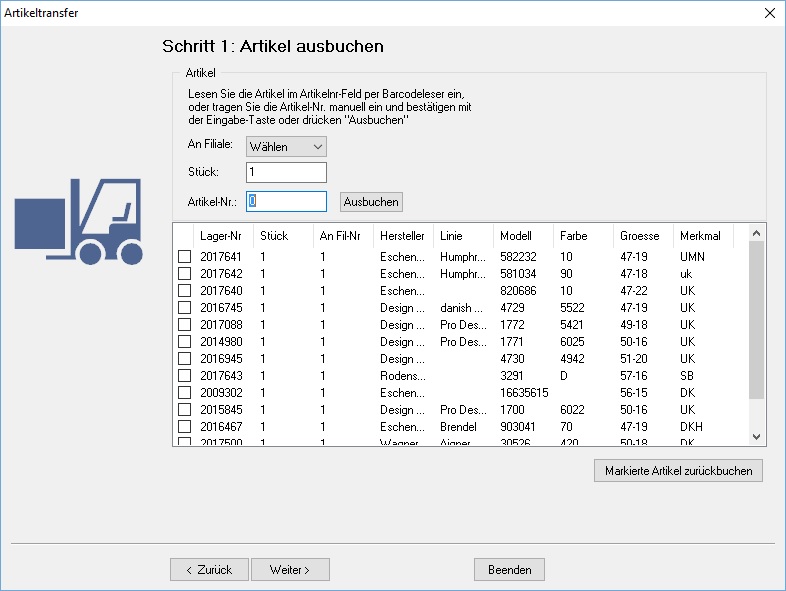Click Farbe value 4942
This screenshot has height=591, width=786.
(572, 359)
